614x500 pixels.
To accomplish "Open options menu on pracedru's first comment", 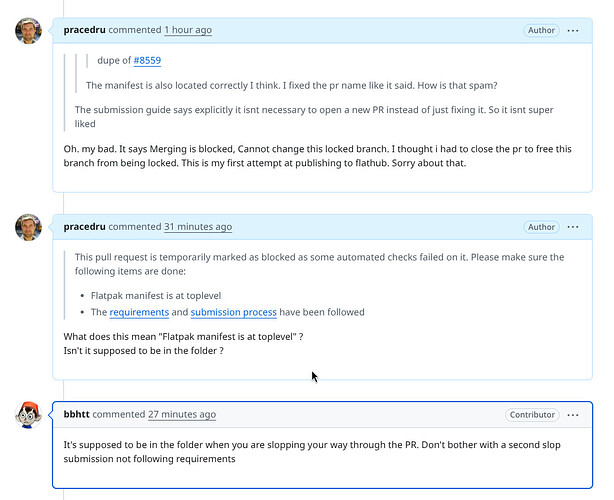I will pos(572,31).
